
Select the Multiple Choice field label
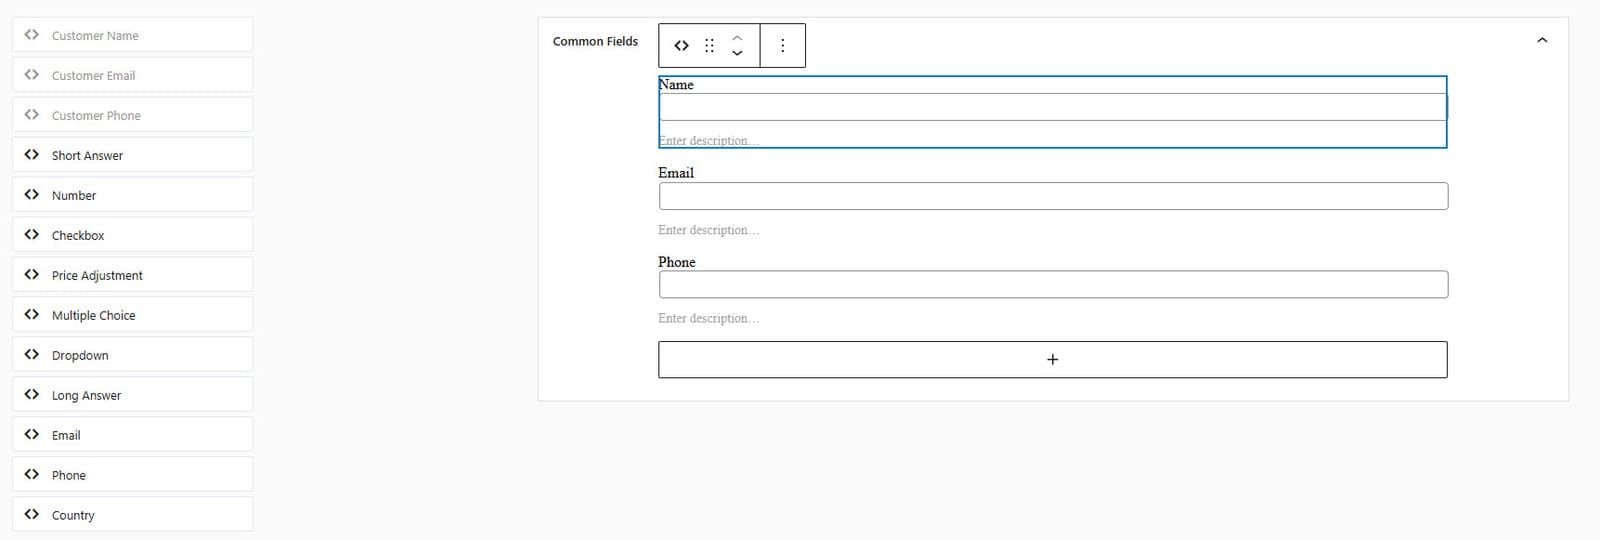[x=93, y=315]
